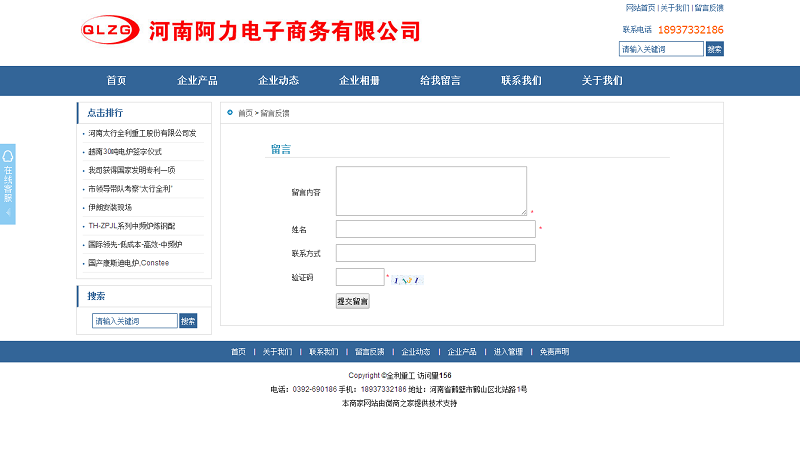This screenshot has width=800, height=475.
Task: Click the captcha verification image
Action: click(408, 279)
